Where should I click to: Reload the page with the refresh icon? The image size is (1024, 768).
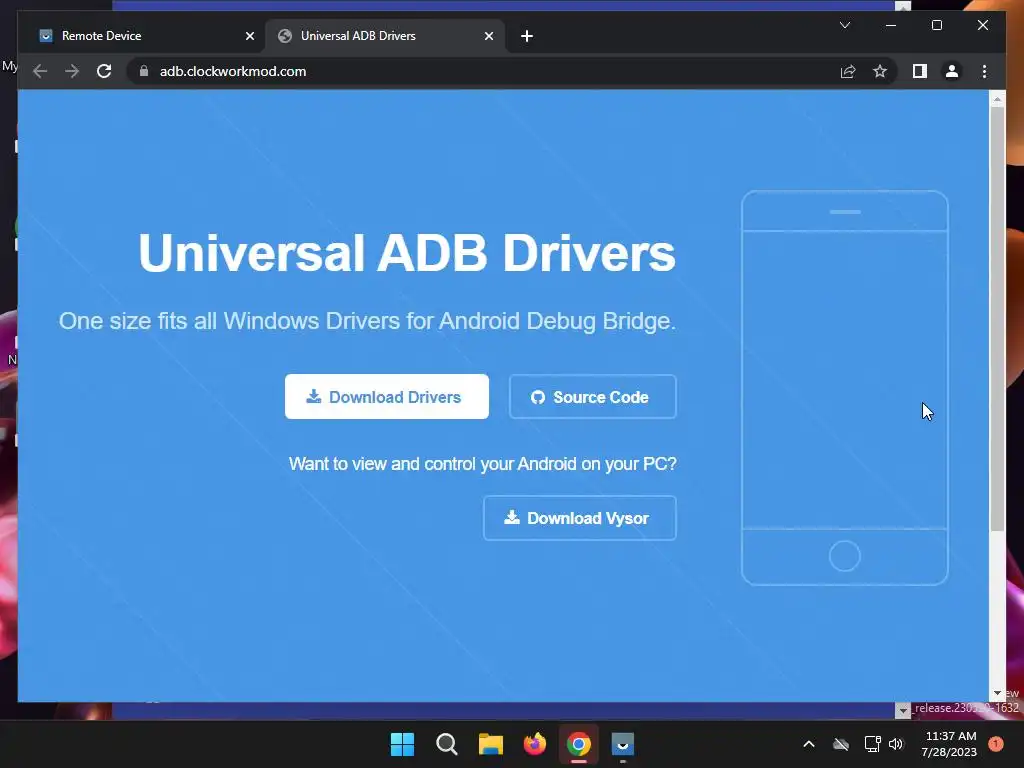[x=104, y=71]
